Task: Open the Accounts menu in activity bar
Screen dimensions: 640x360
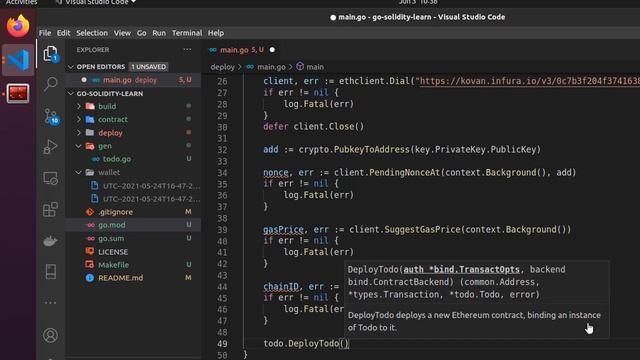Action: [x=50, y=336]
